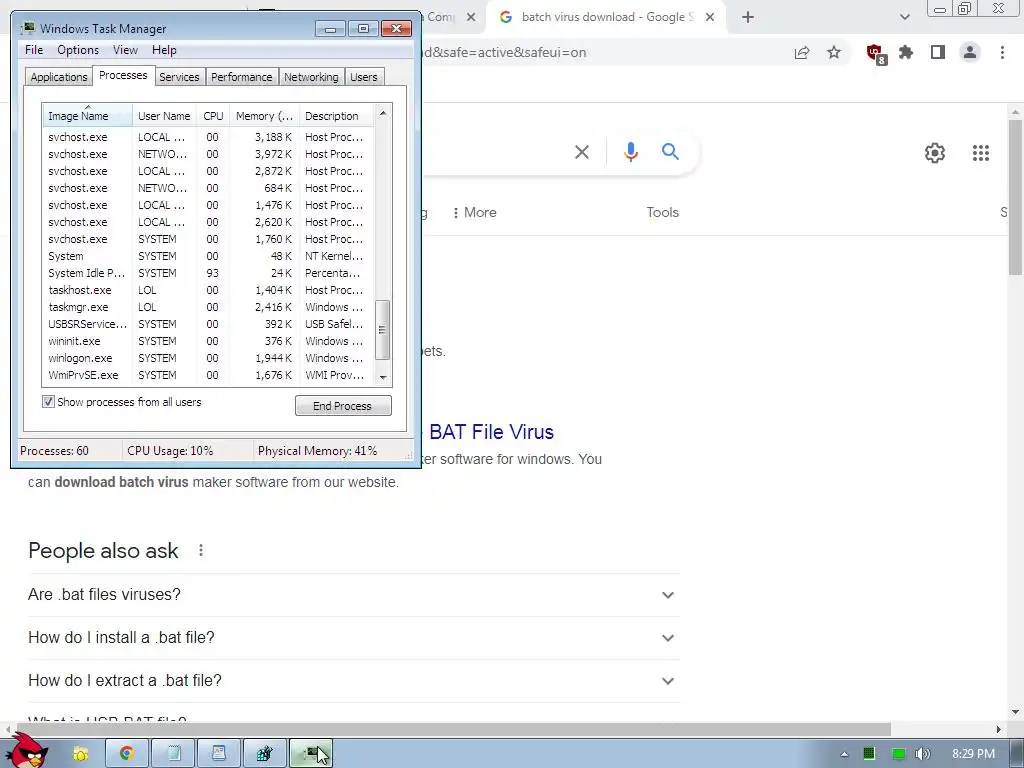
Task: Open the BAT File Virus result link
Action: pyautogui.click(x=491, y=432)
